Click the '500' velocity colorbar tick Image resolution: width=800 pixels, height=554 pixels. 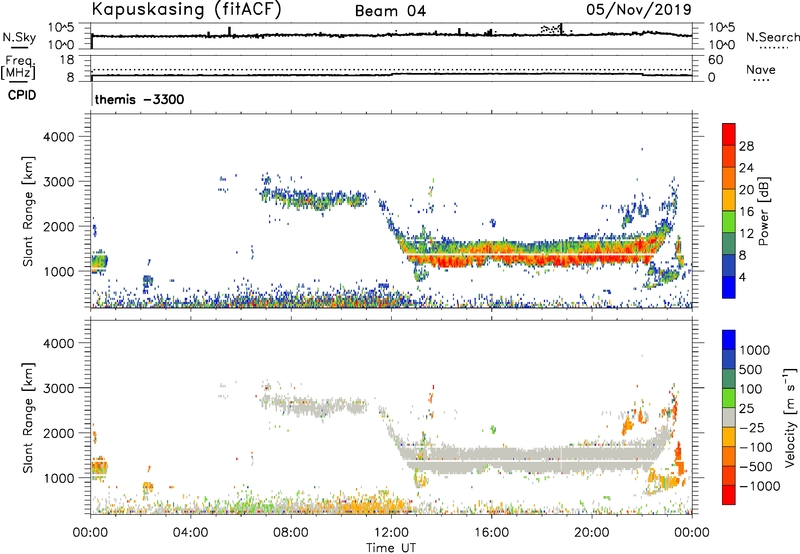tap(752, 370)
